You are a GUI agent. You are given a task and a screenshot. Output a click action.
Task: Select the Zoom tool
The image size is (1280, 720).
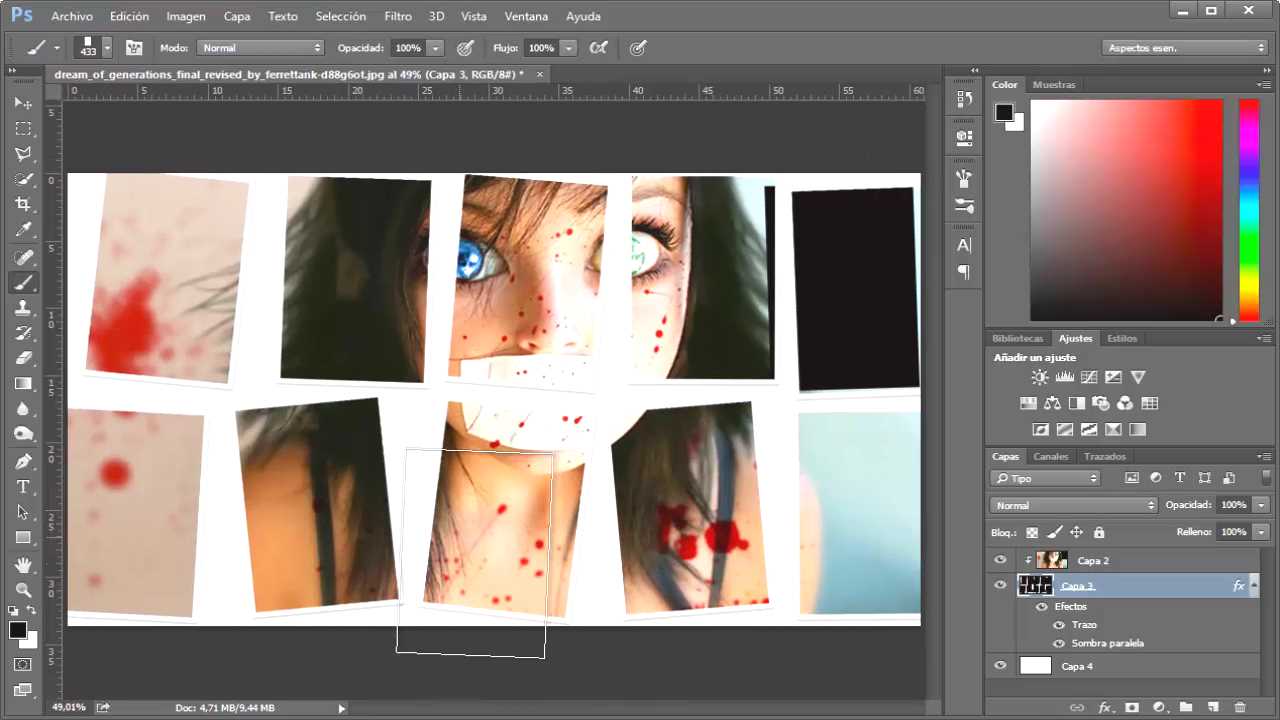click(x=23, y=590)
